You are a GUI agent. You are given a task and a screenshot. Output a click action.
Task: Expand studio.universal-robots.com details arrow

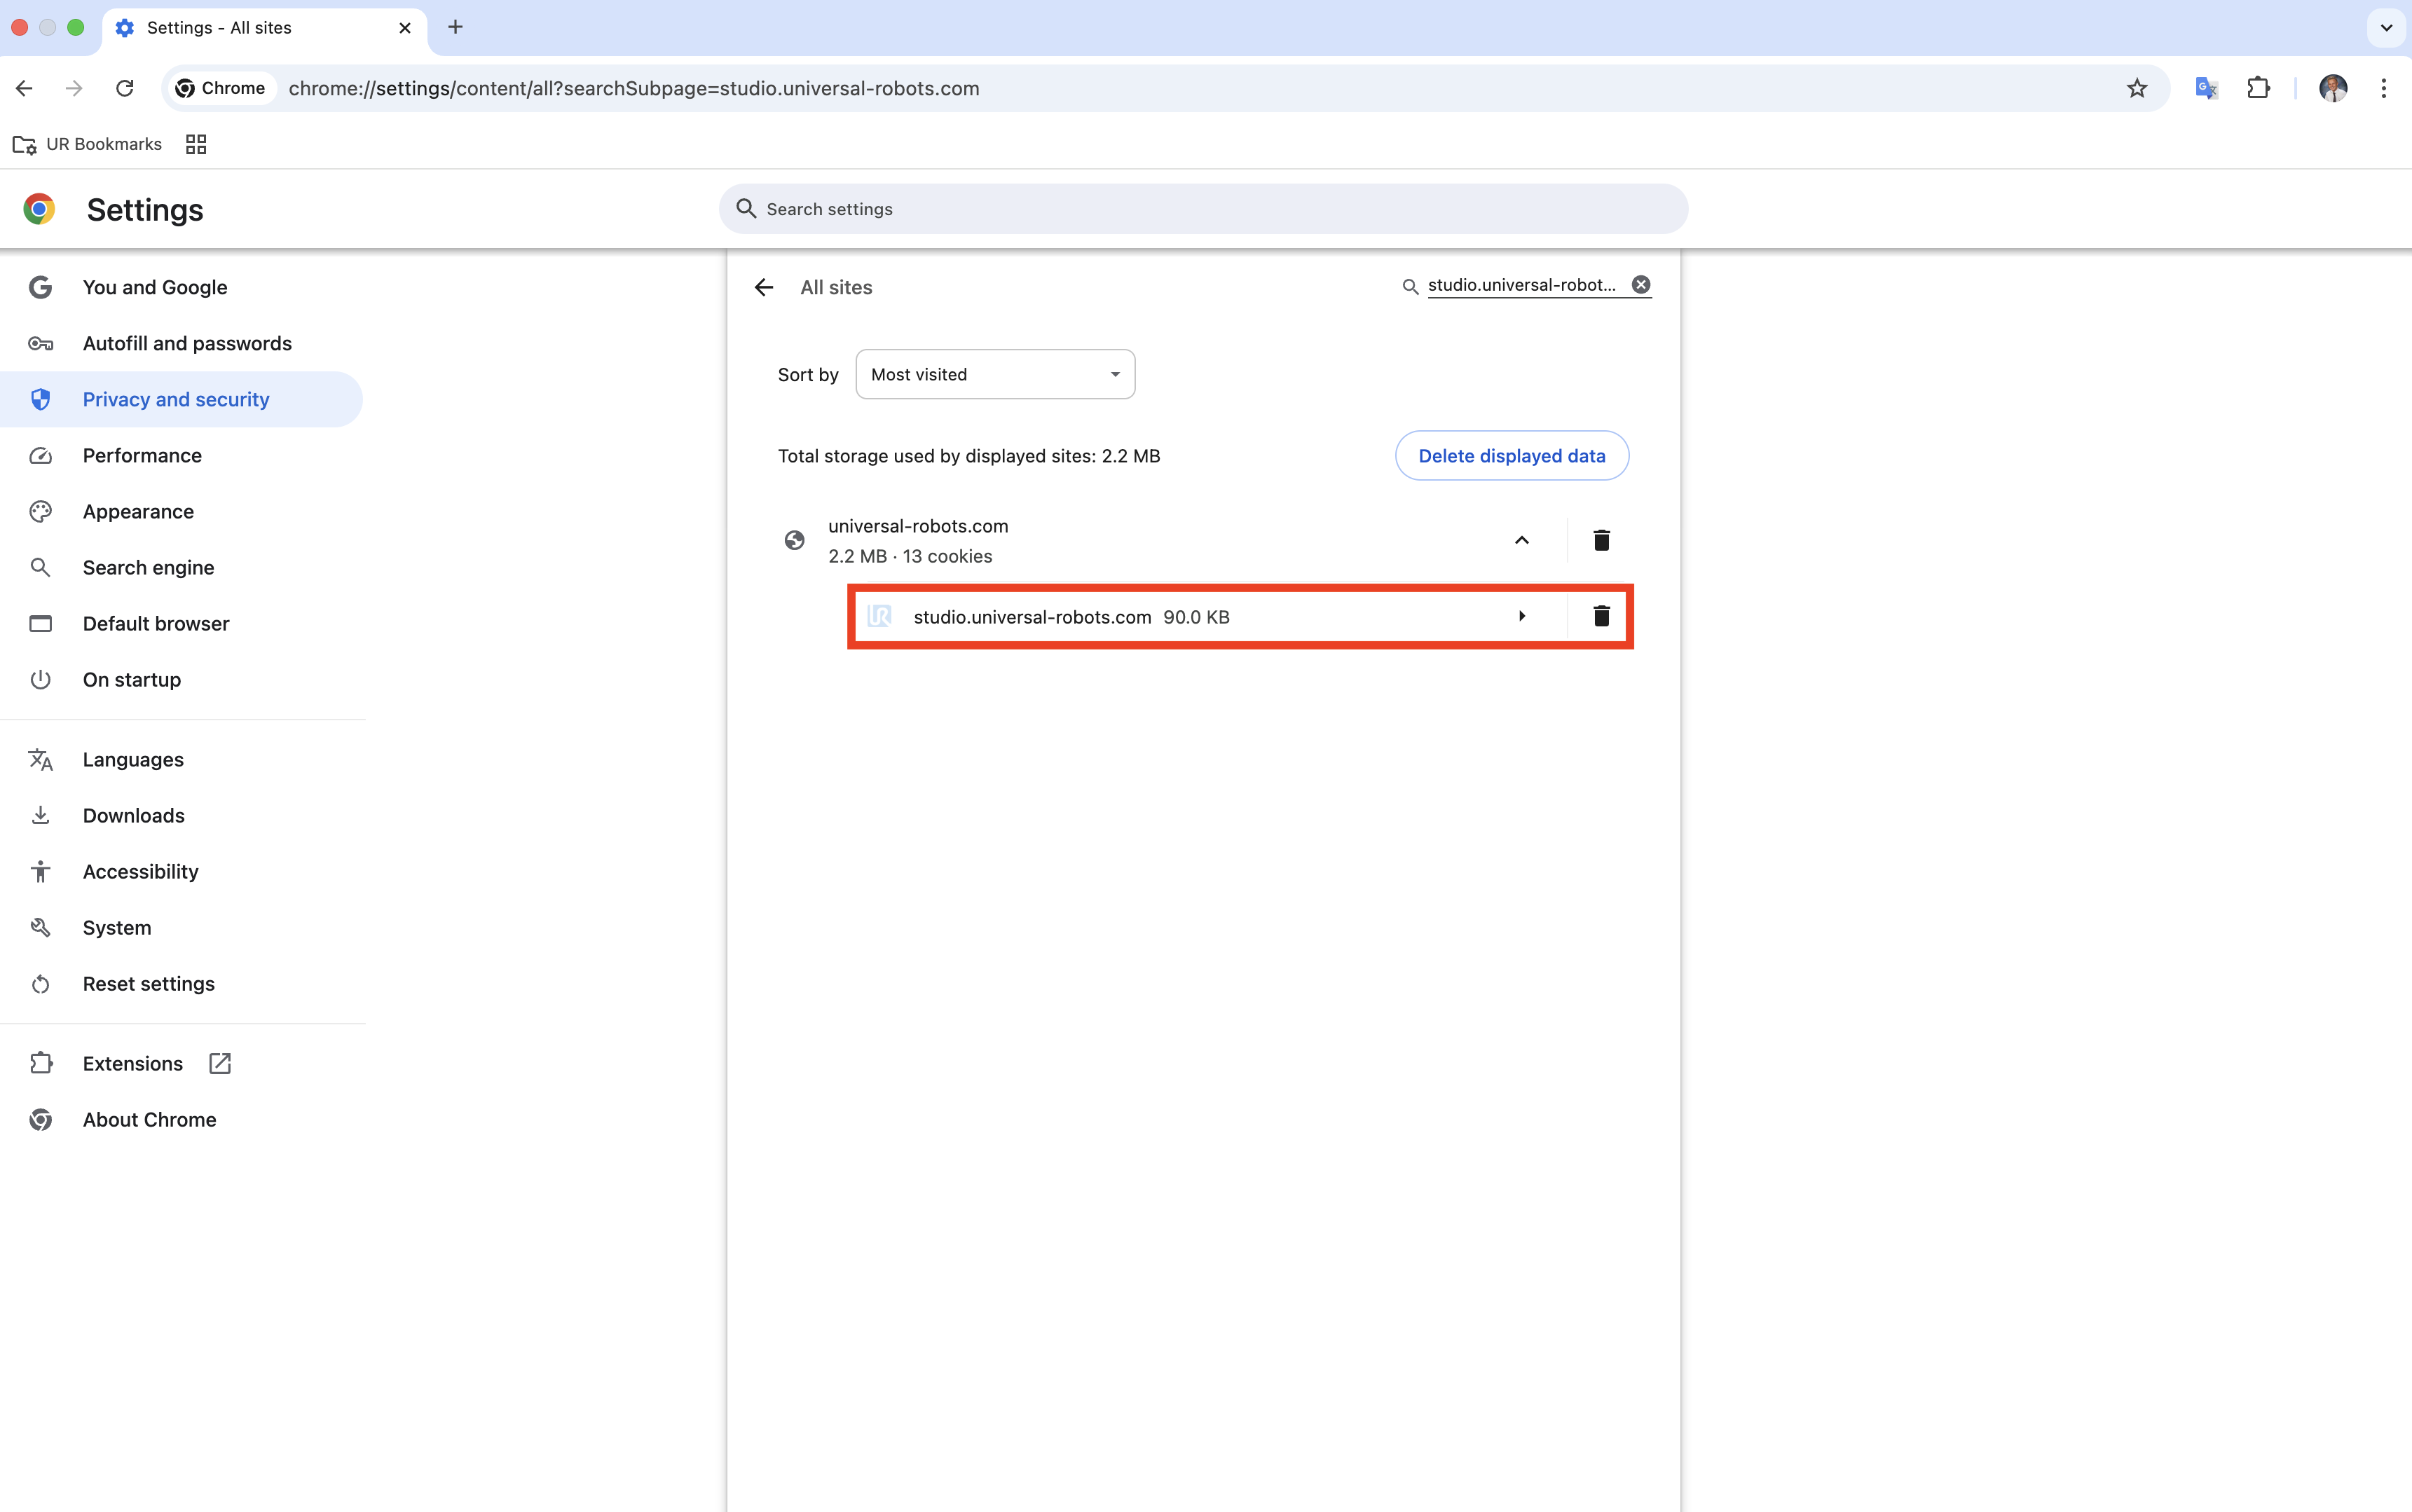[1521, 616]
